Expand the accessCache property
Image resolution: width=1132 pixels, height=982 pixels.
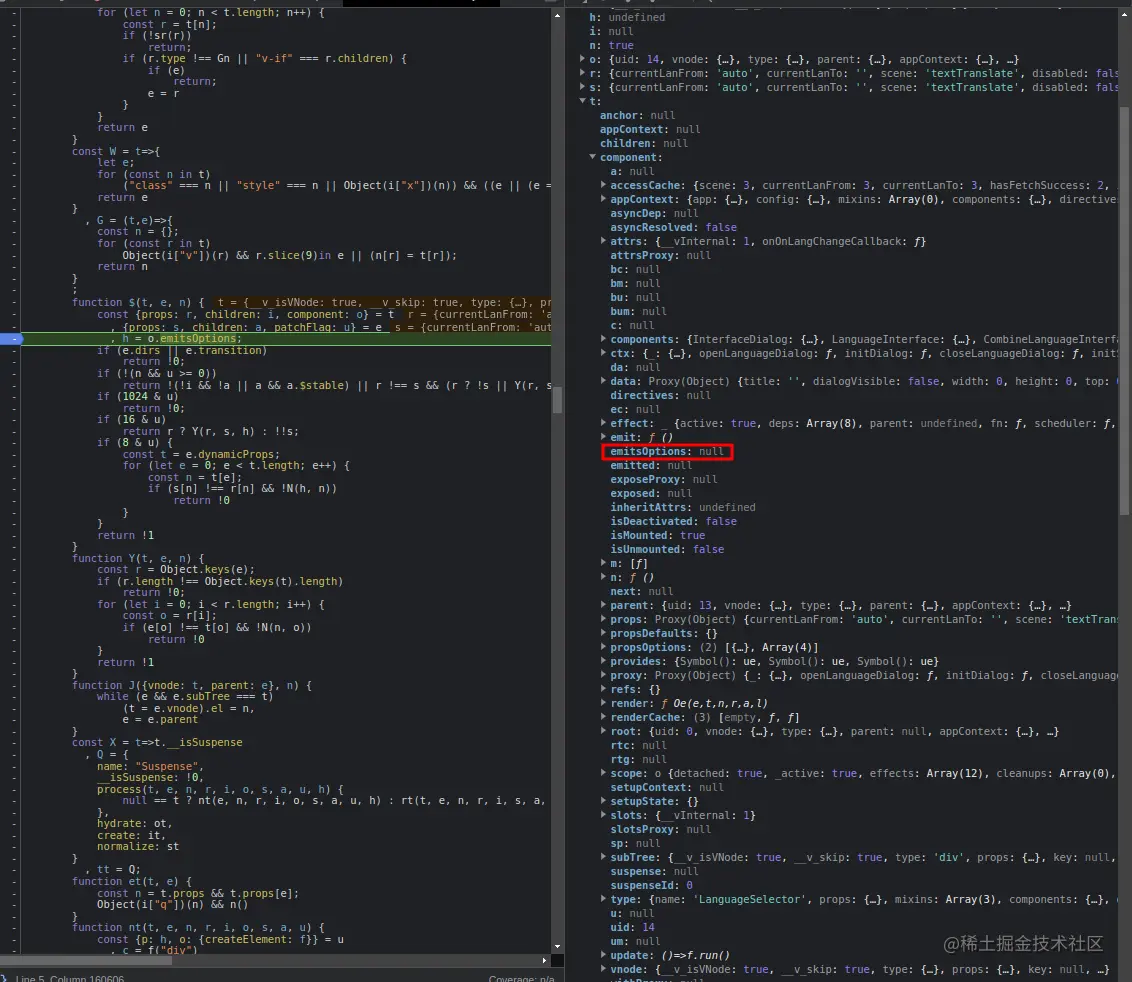pyautogui.click(x=604, y=185)
